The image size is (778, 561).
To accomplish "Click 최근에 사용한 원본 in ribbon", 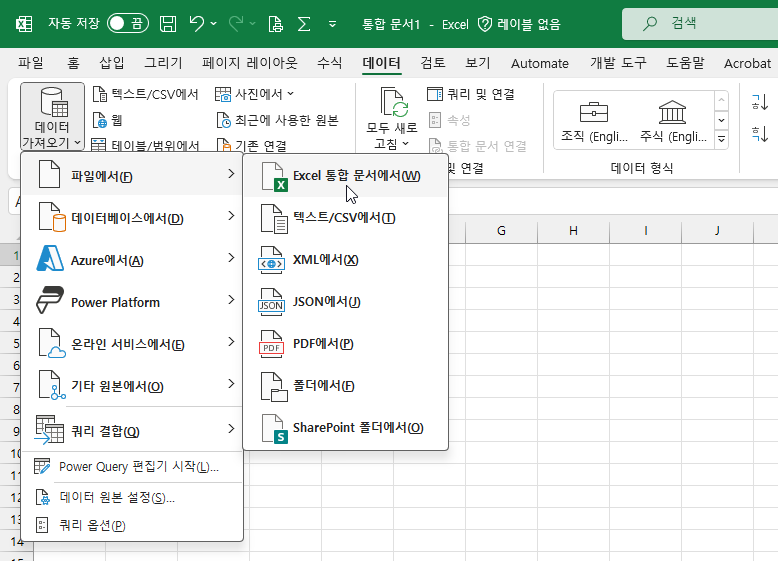I will coord(278,120).
